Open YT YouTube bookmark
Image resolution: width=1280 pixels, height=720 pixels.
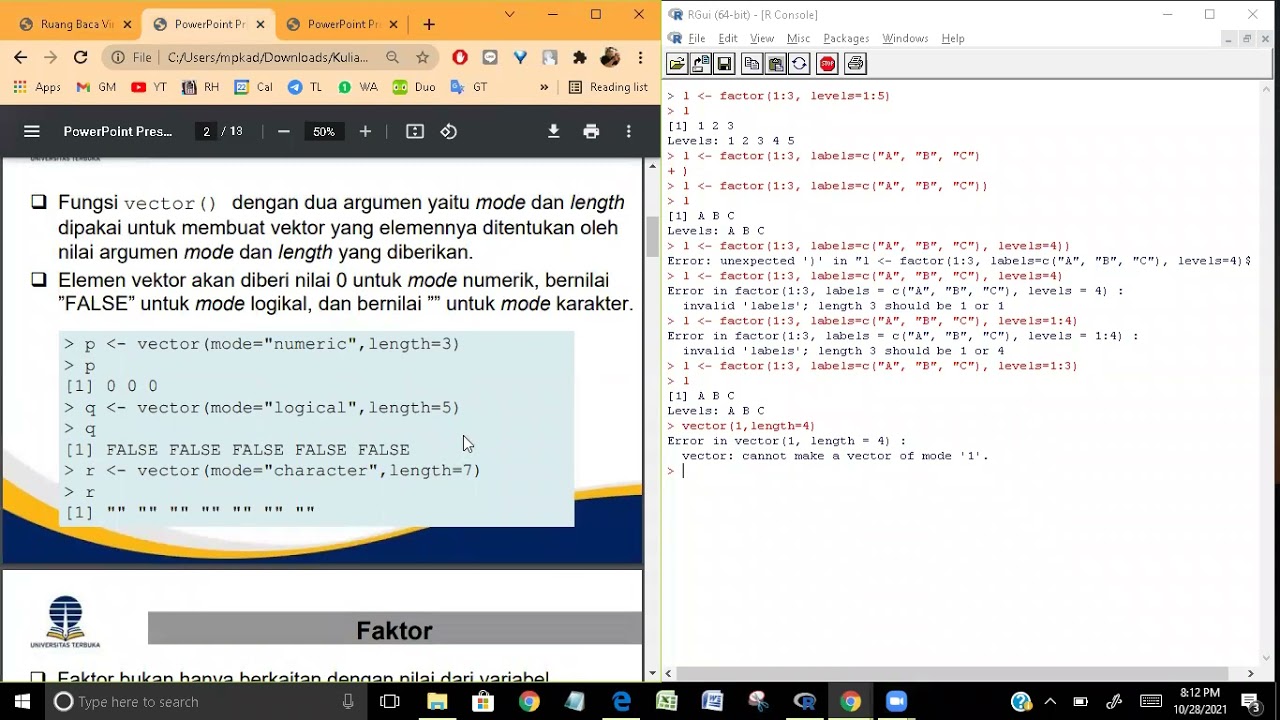coord(150,87)
